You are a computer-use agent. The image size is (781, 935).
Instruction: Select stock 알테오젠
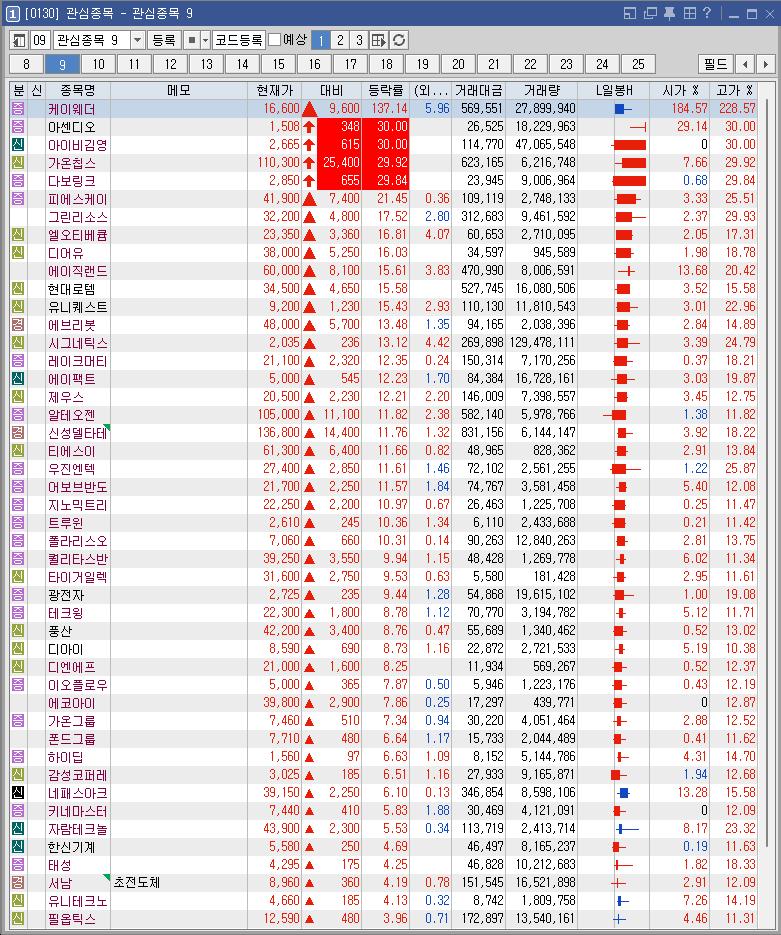pos(71,414)
